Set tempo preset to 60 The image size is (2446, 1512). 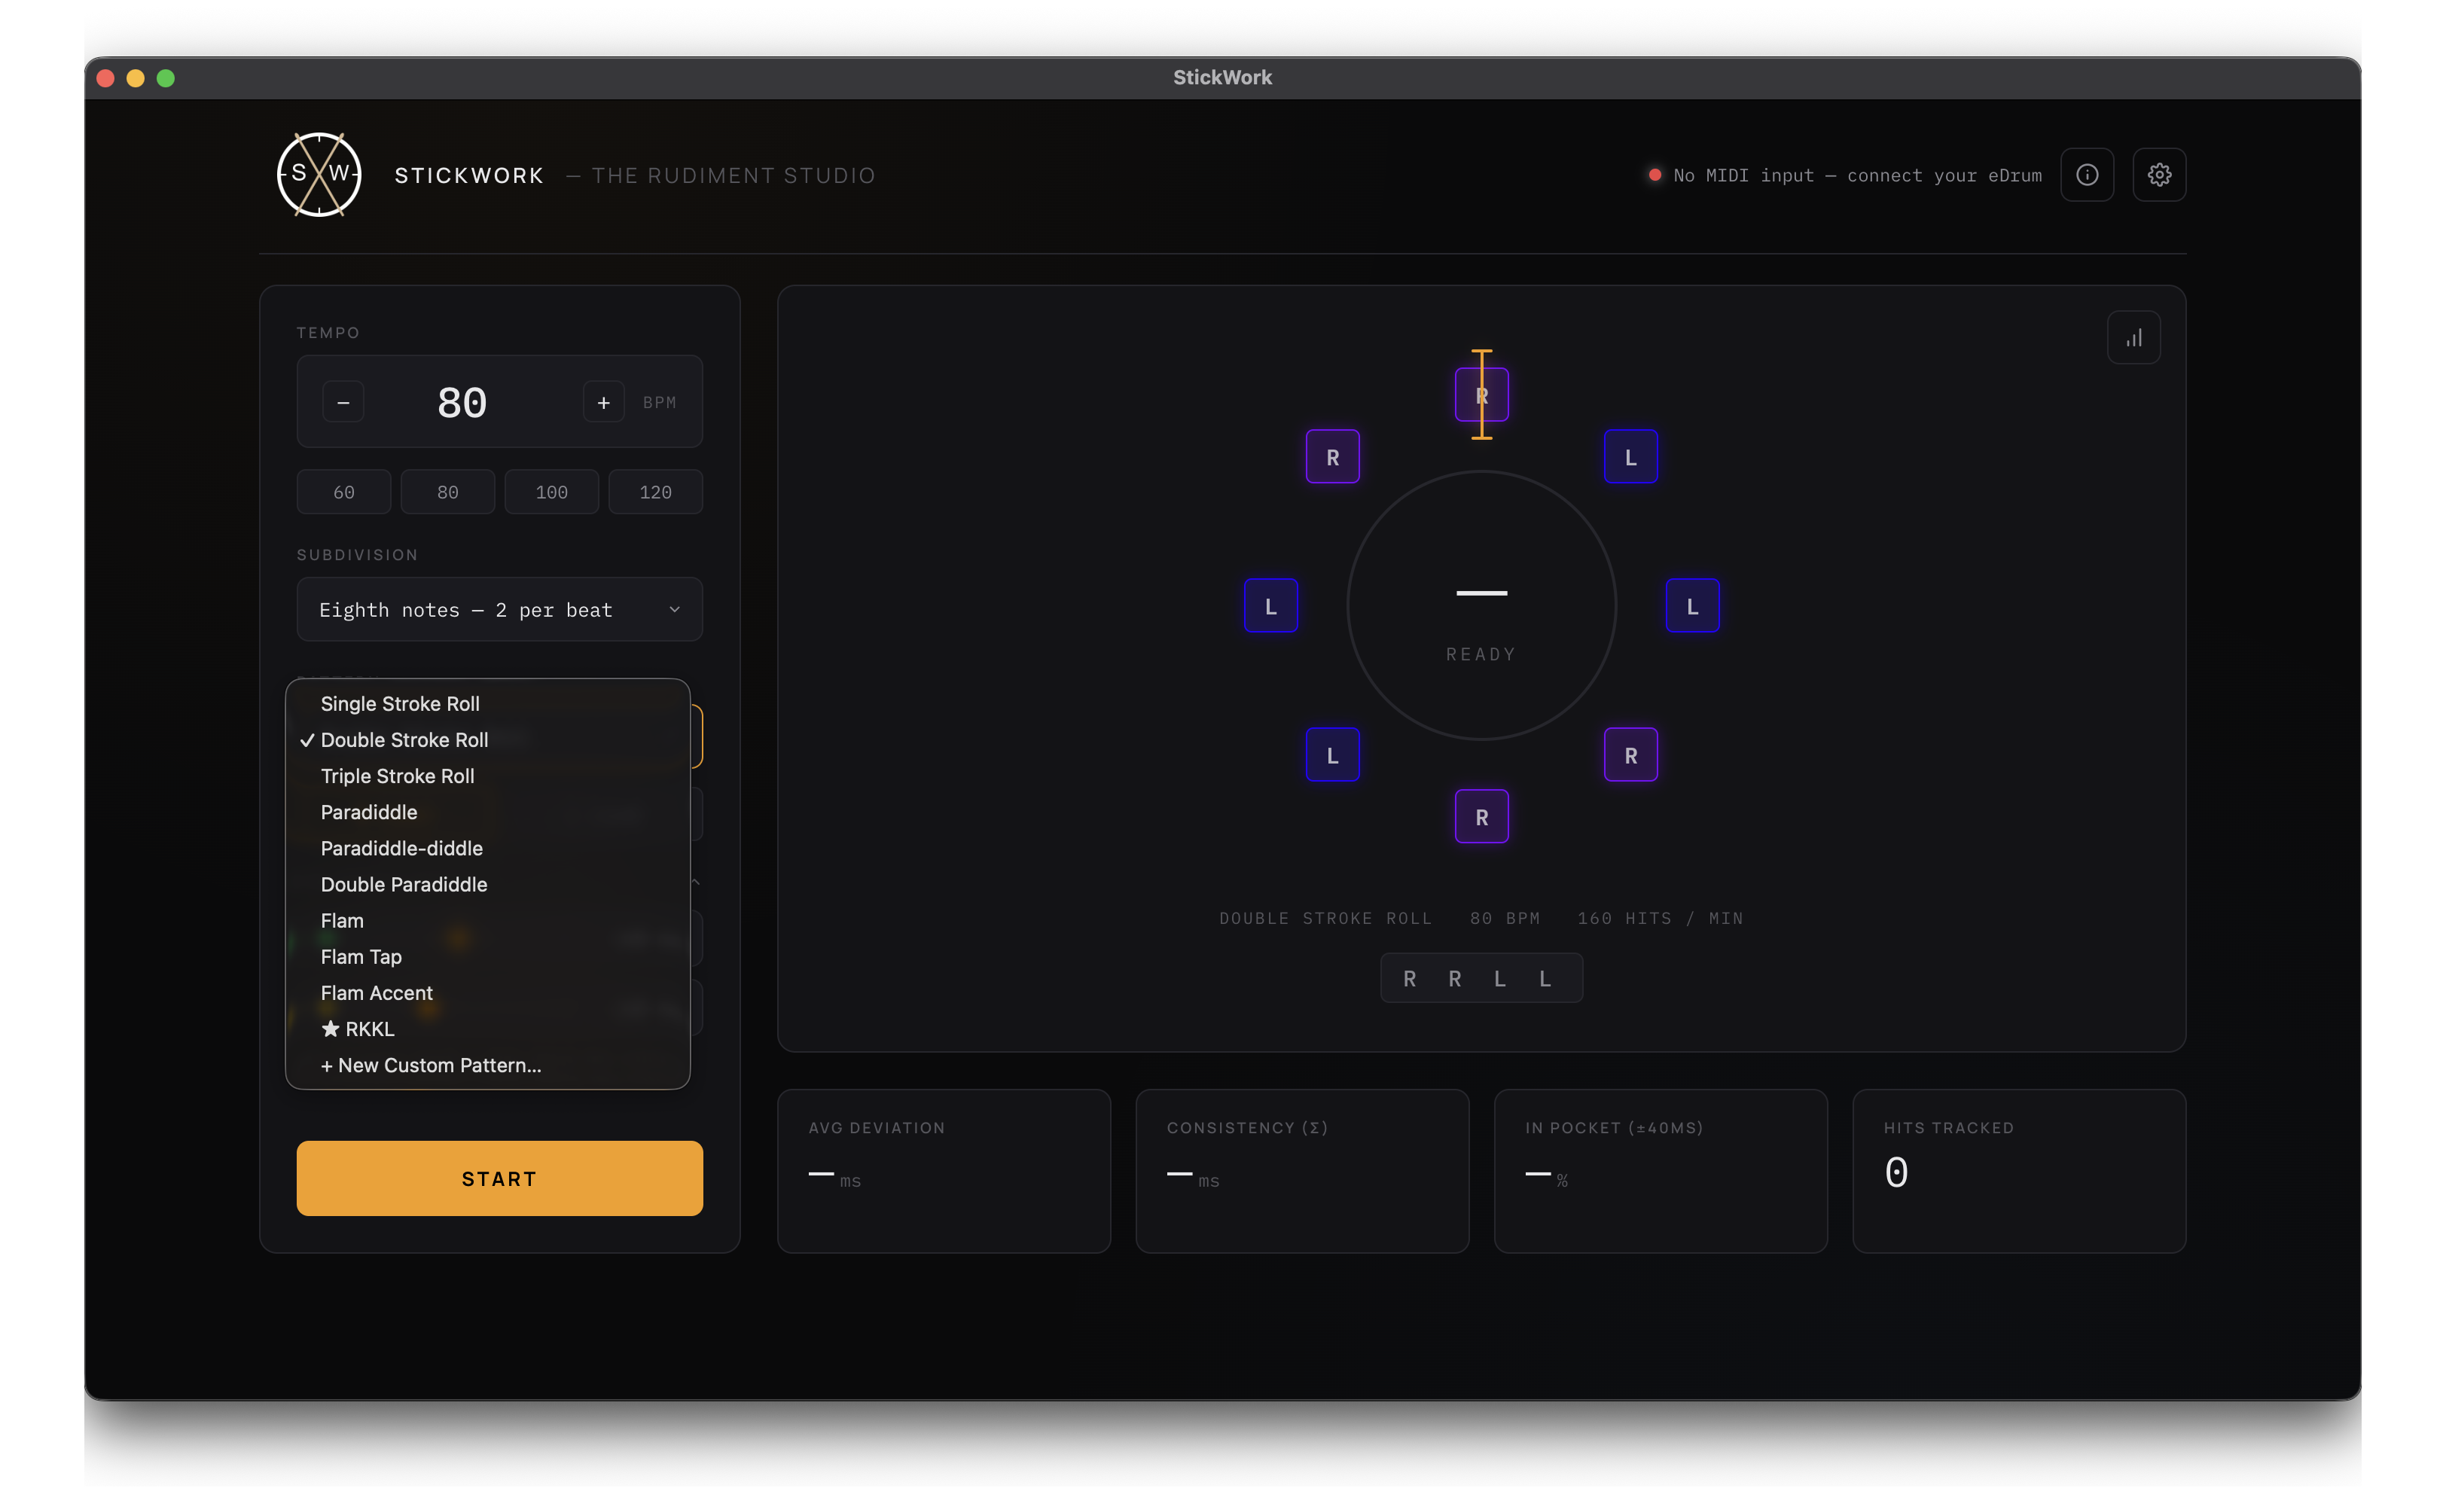click(x=343, y=492)
